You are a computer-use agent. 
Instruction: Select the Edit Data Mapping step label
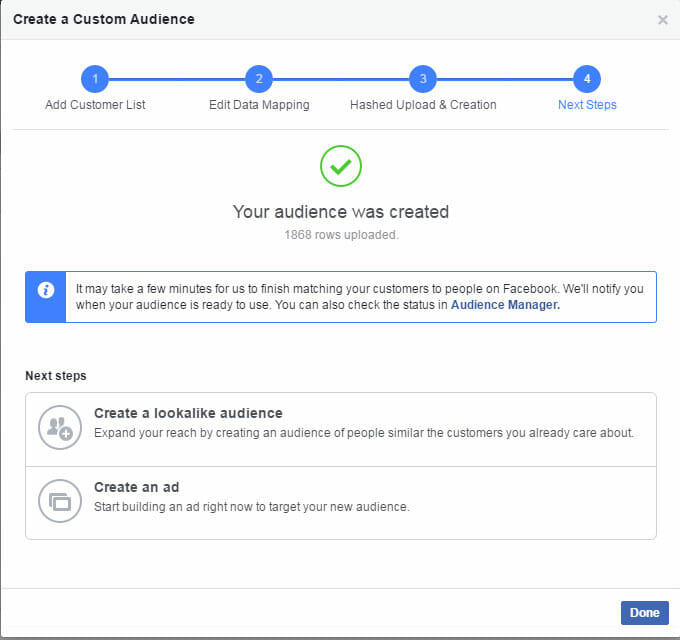pyautogui.click(x=259, y=105)
